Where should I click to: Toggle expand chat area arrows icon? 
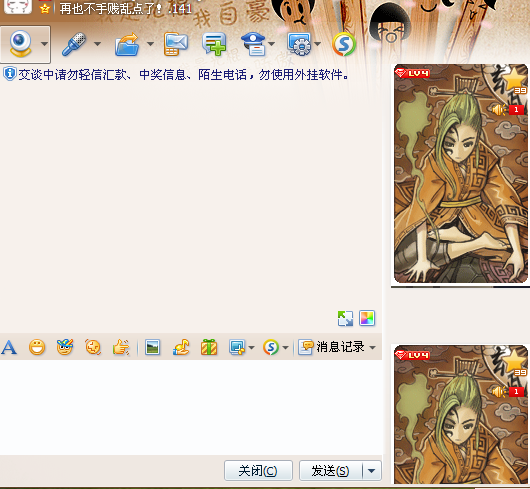345,318
